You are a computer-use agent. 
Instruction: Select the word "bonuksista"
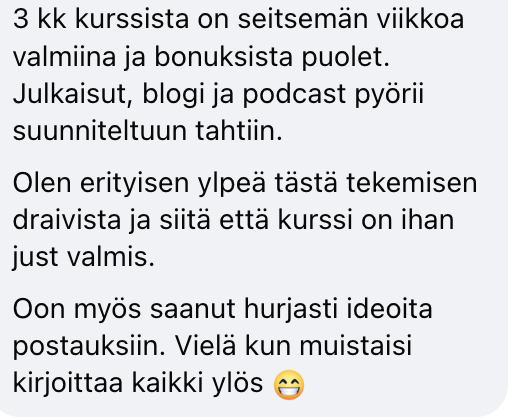point(224,57)
